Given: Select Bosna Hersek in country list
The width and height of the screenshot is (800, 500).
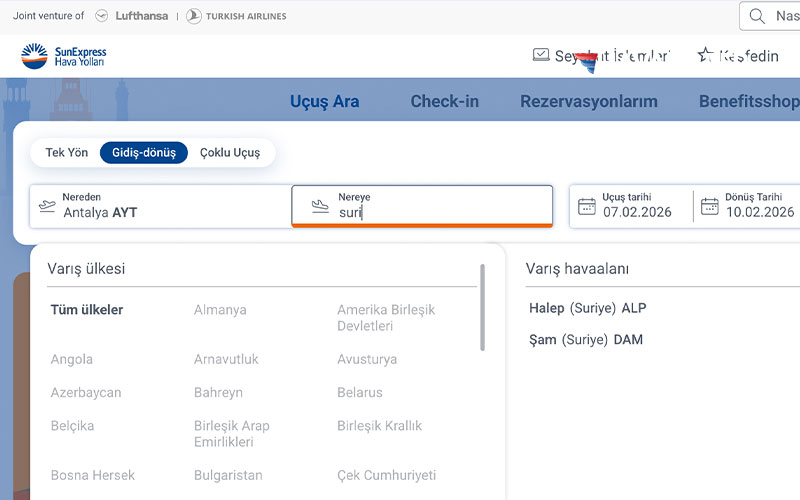Looking at the screenshot, I should pos(92,475).
